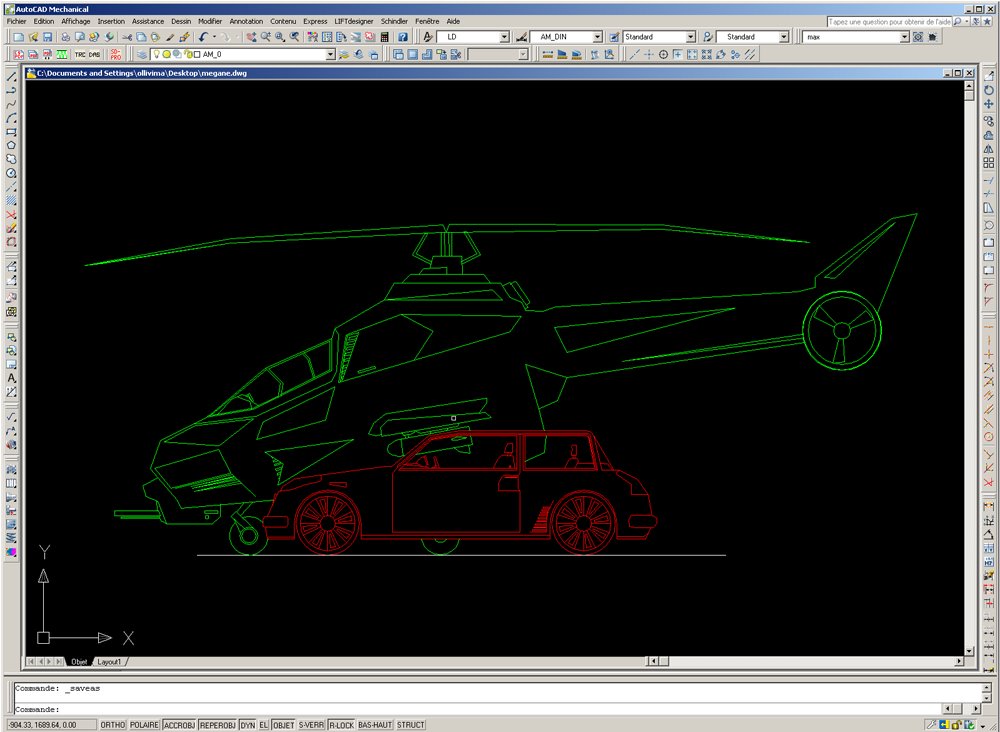Toggle BAS-HAUT in the status bar
The width and height of the screenshot is (1000, 732).
(375, 725)
